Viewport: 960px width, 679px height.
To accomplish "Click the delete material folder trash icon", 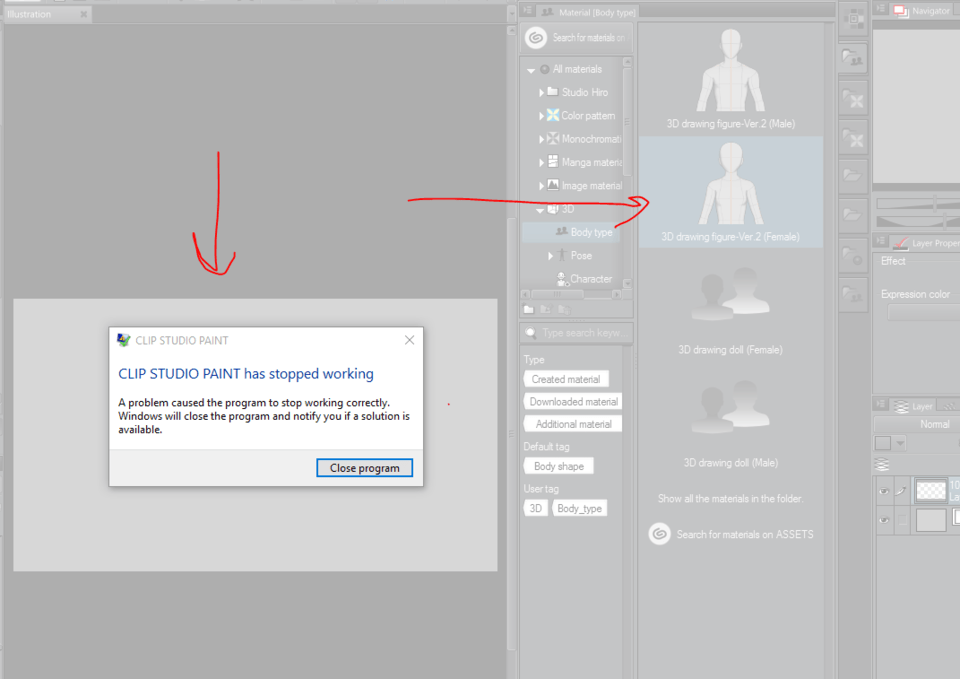I will [564, 310].
